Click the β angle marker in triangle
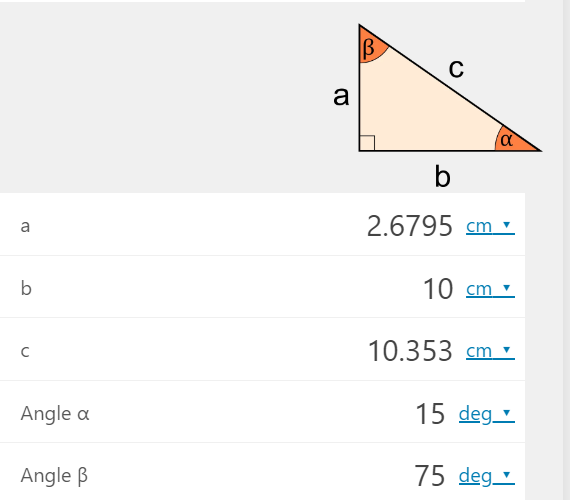The width and height of the screenshot is (570, 500). click(370, 47)
